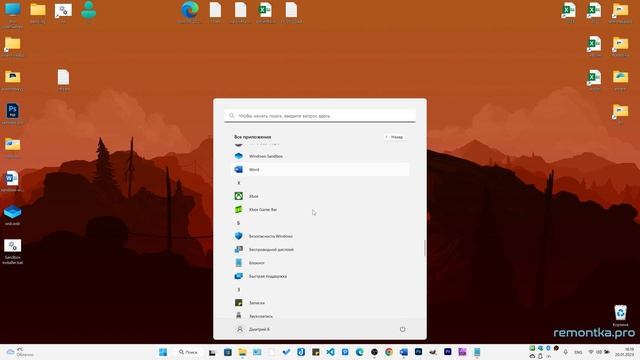Open Premiere Pro from the taskbar
Screen dimensions: 640x360
tap(448, 352)
